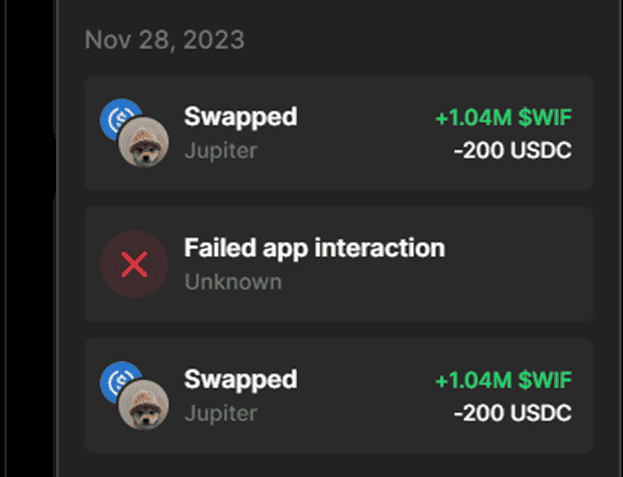Click empty space right of Failed app interaction
The width and height of the screenshot is (623, 477).
(x=520, y=265)
